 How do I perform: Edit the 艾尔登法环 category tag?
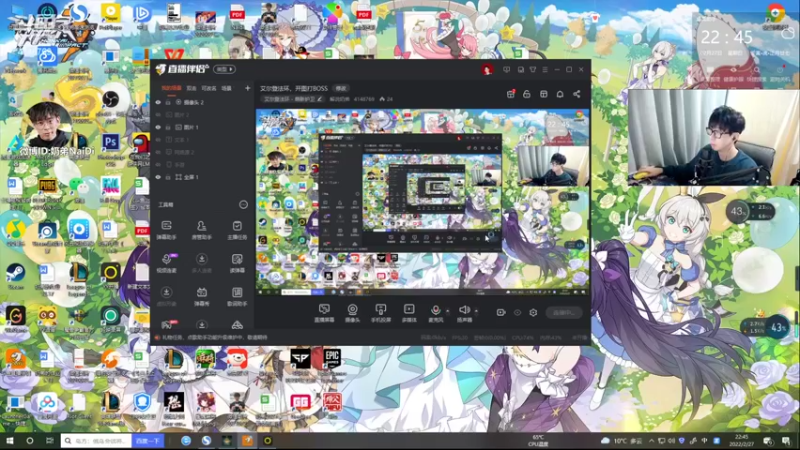coord(293,99)
